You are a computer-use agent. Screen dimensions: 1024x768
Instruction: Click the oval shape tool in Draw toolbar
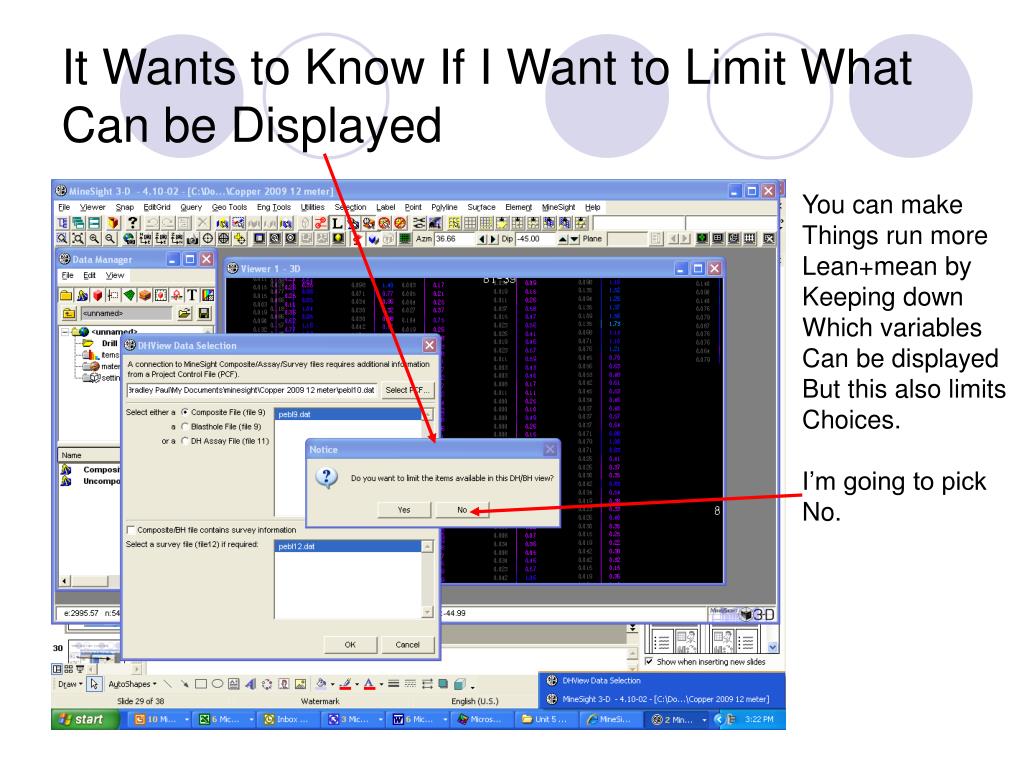click(217, 684)
